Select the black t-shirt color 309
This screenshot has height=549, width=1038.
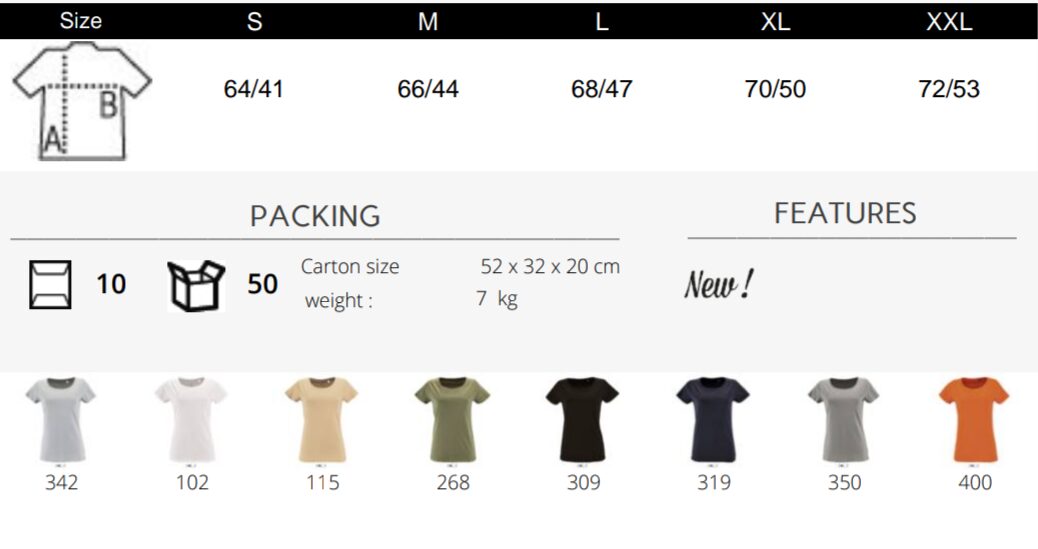coord(583,420)
